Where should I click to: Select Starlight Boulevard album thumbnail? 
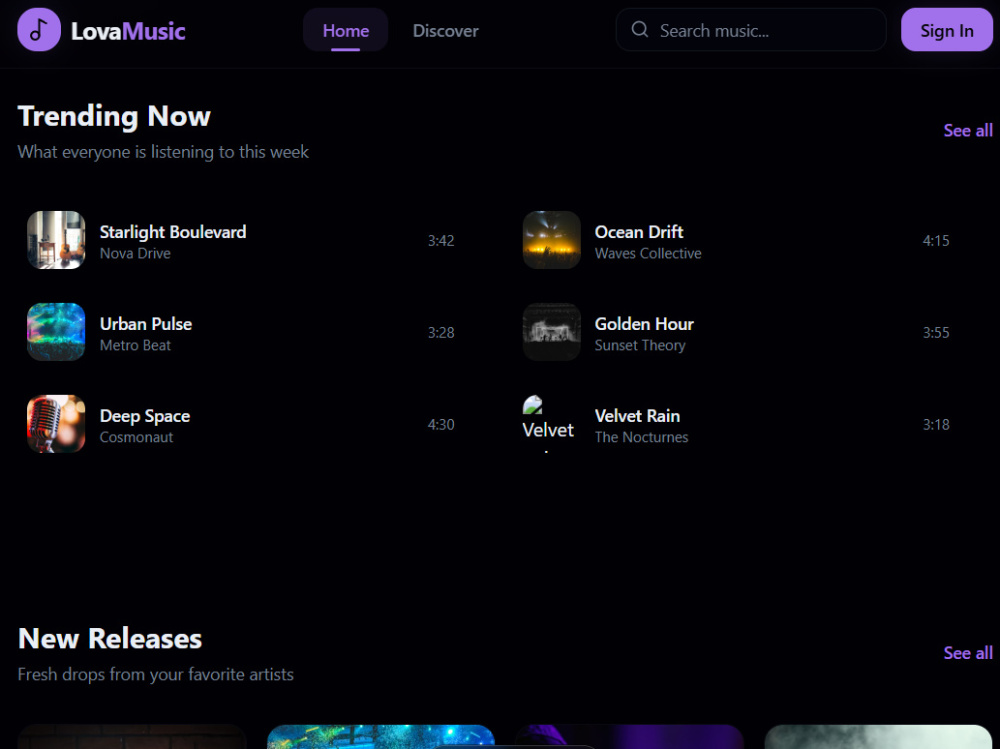point(56,240)
